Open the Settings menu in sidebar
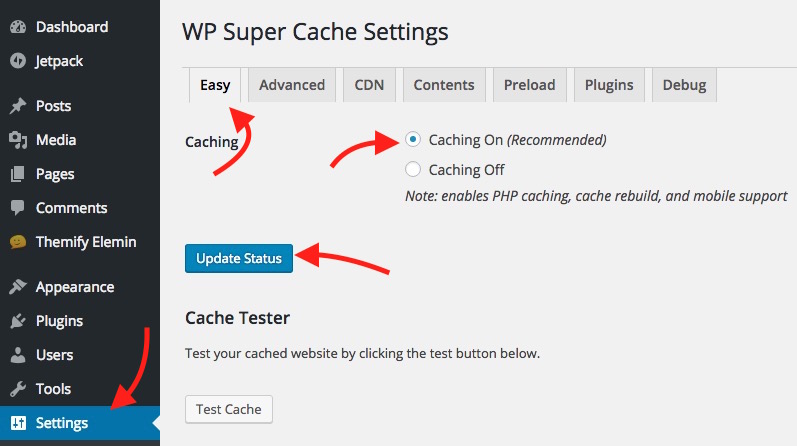This screenshot has width=797, height=446. [x=62, y=423]
